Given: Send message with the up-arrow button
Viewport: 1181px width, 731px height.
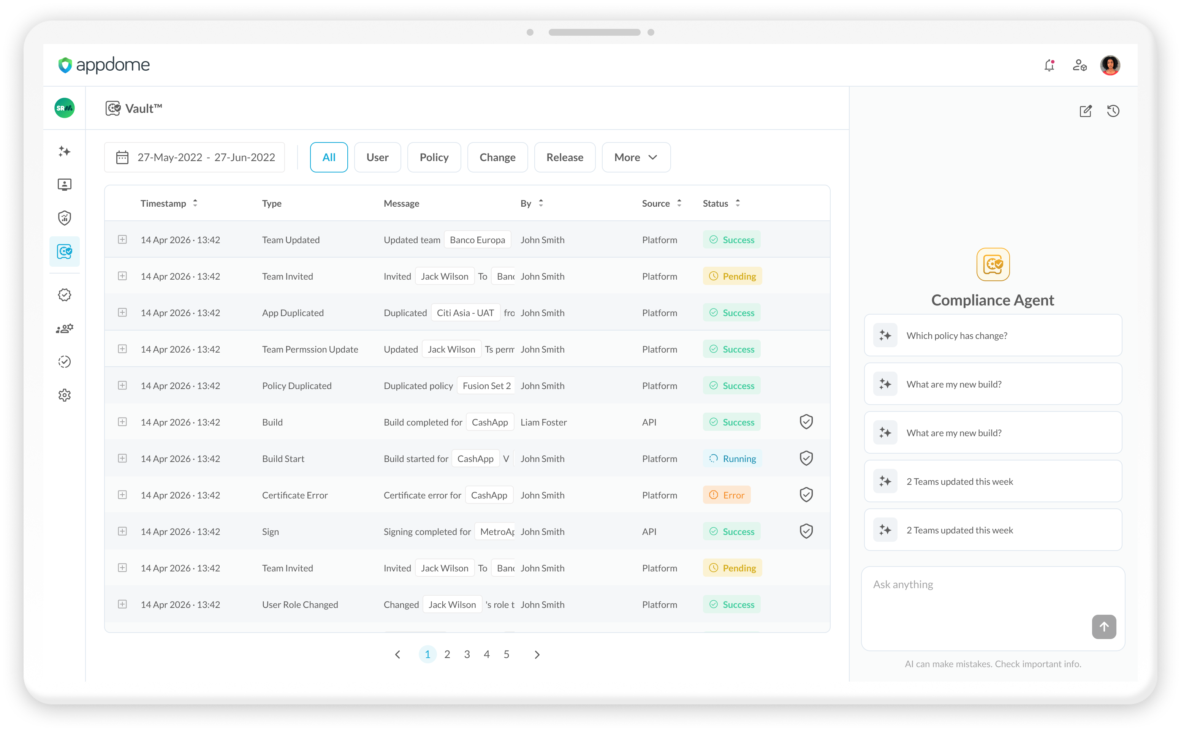Looking at the screenshot, I should pos(1104,626).
